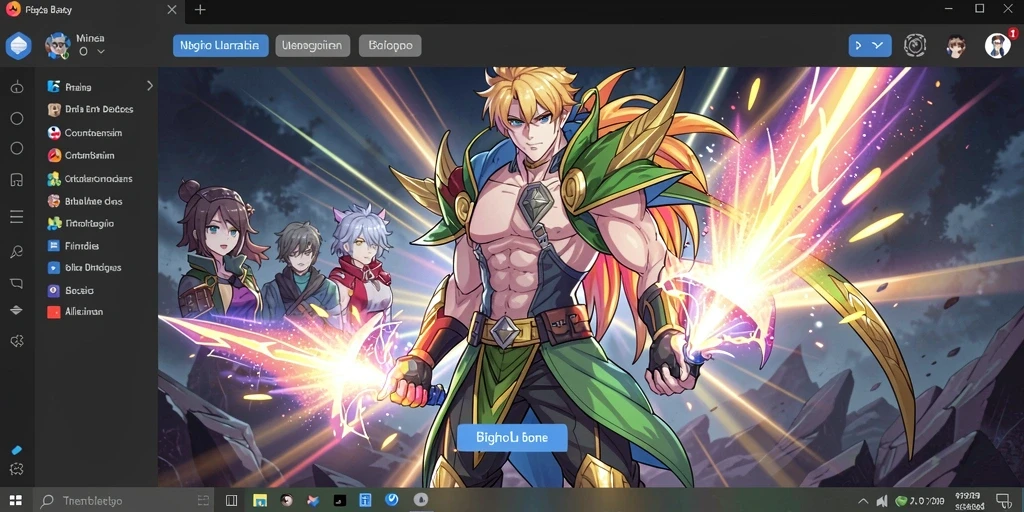Open the settings gear at rail bottom
1024x512 pixels.
pos(17,468)
